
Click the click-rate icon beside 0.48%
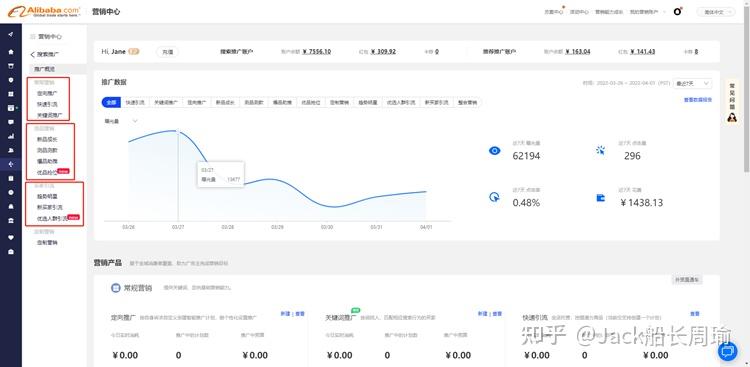(x=495, y=197)
